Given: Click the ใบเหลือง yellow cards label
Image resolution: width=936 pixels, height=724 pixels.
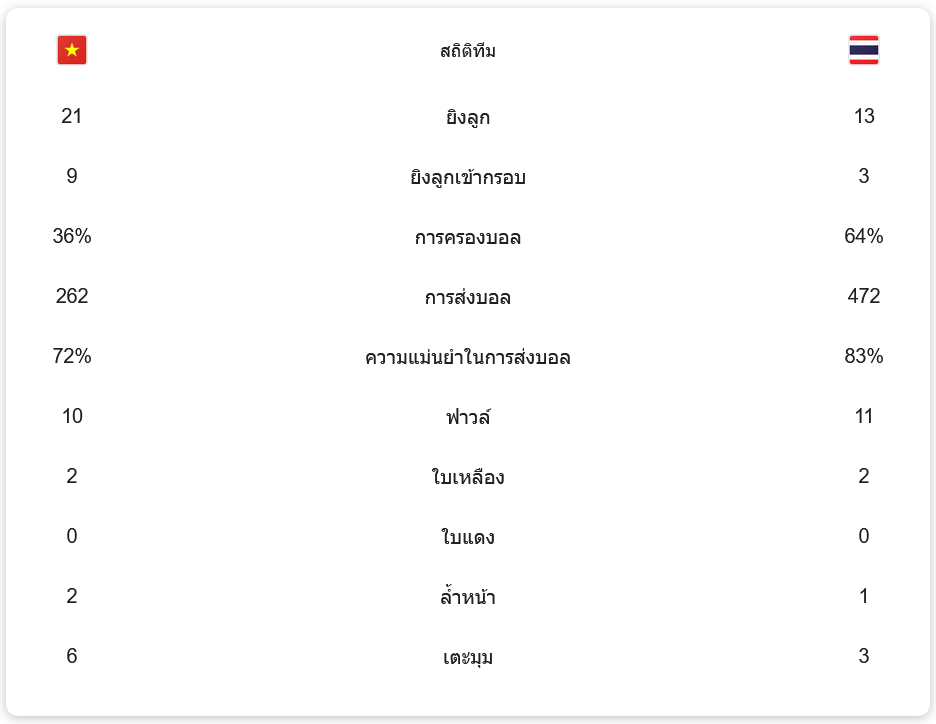Looking at the screenshot, I should [468, 477].
